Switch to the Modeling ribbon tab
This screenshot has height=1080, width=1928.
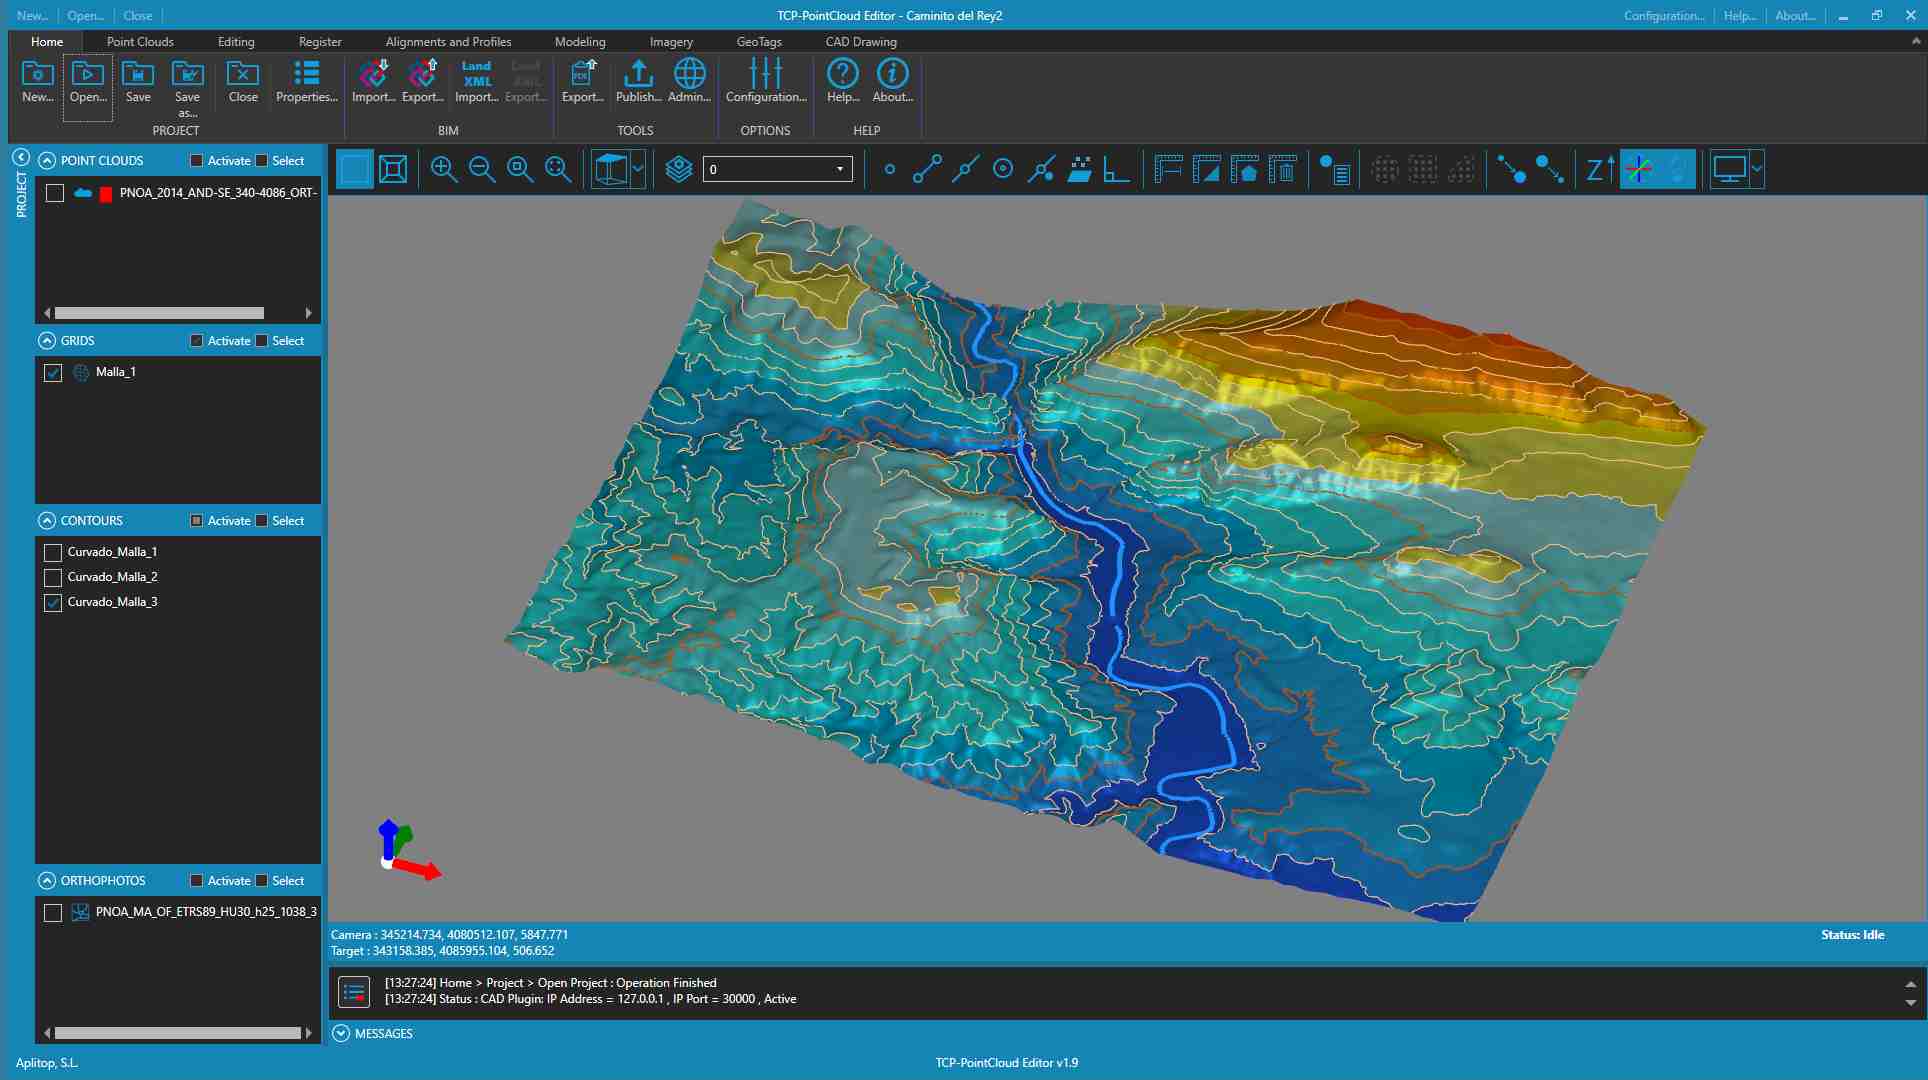[580, 42]
